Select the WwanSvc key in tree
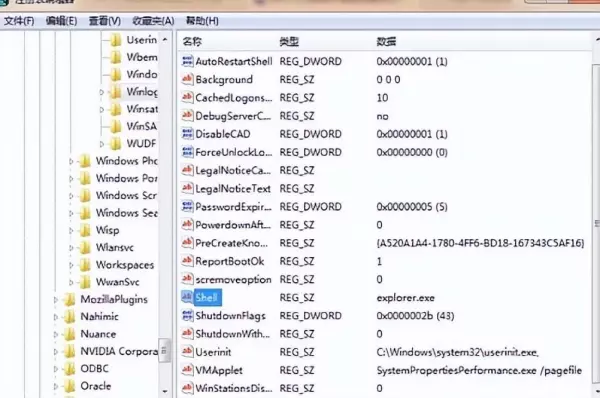Viewport: 600px width, 398px height. point(117,282)
